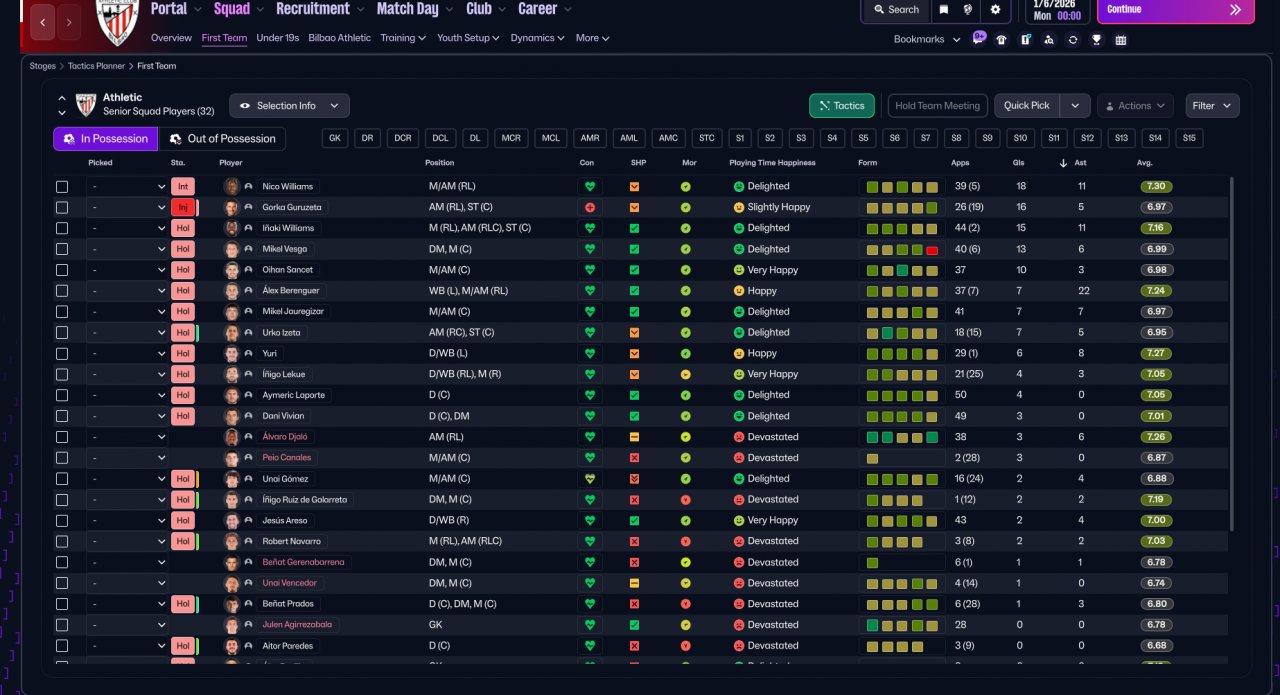The height and width of the screenshot is (695, 1280).
Task: Click Nico Williams' Int status badge
Action: pyautogui.click(x=182, y=187)
